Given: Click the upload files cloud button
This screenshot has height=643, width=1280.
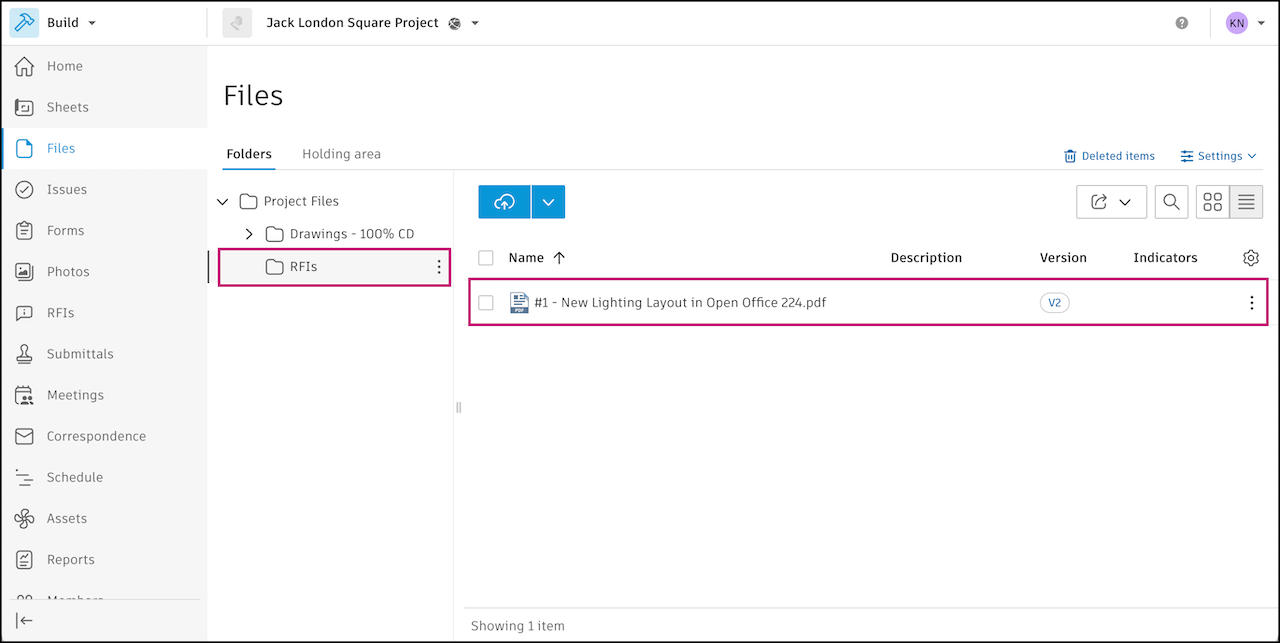Looking at the screenshot, I should 504,202.
